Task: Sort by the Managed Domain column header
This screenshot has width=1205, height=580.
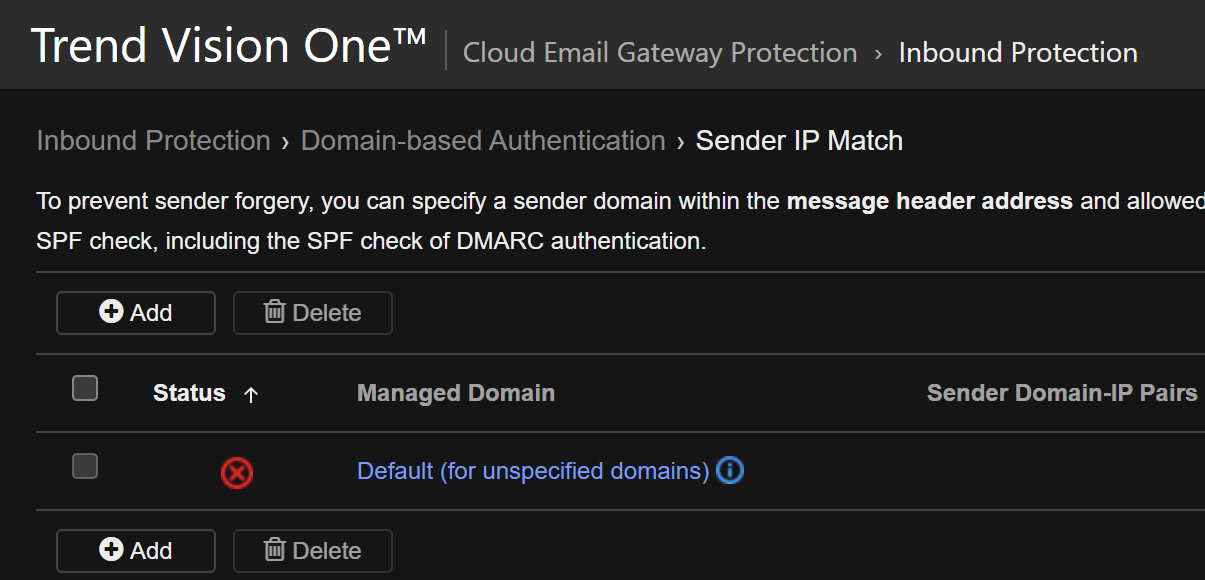Action: 456,393
